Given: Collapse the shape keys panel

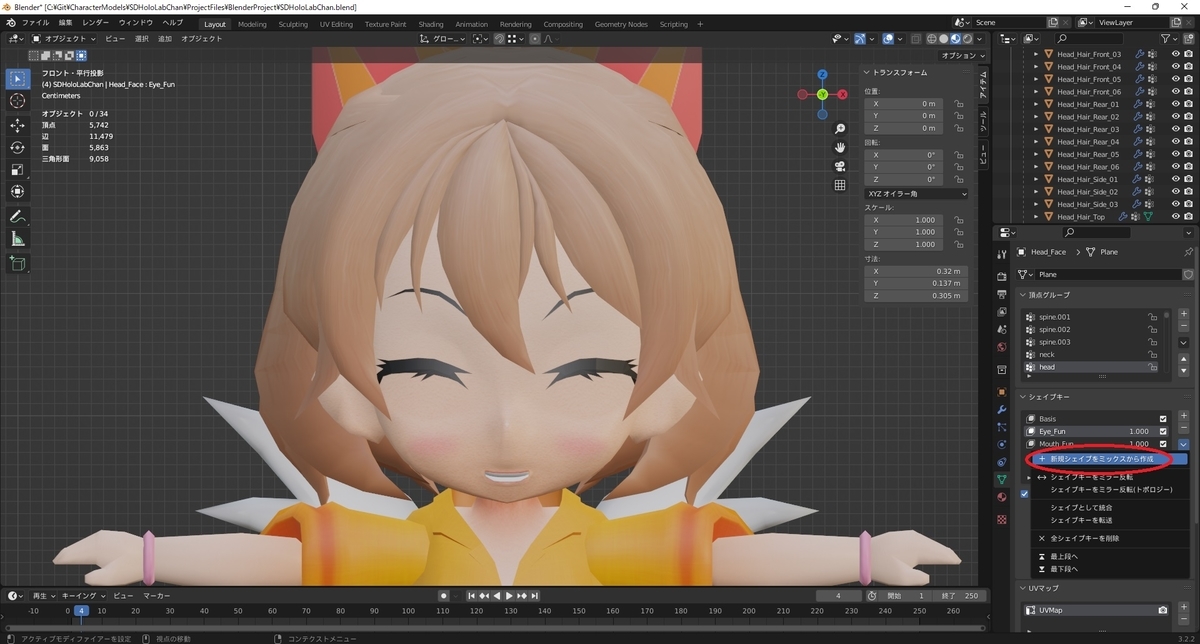Looking at the screenshot, I should 1023,397.
